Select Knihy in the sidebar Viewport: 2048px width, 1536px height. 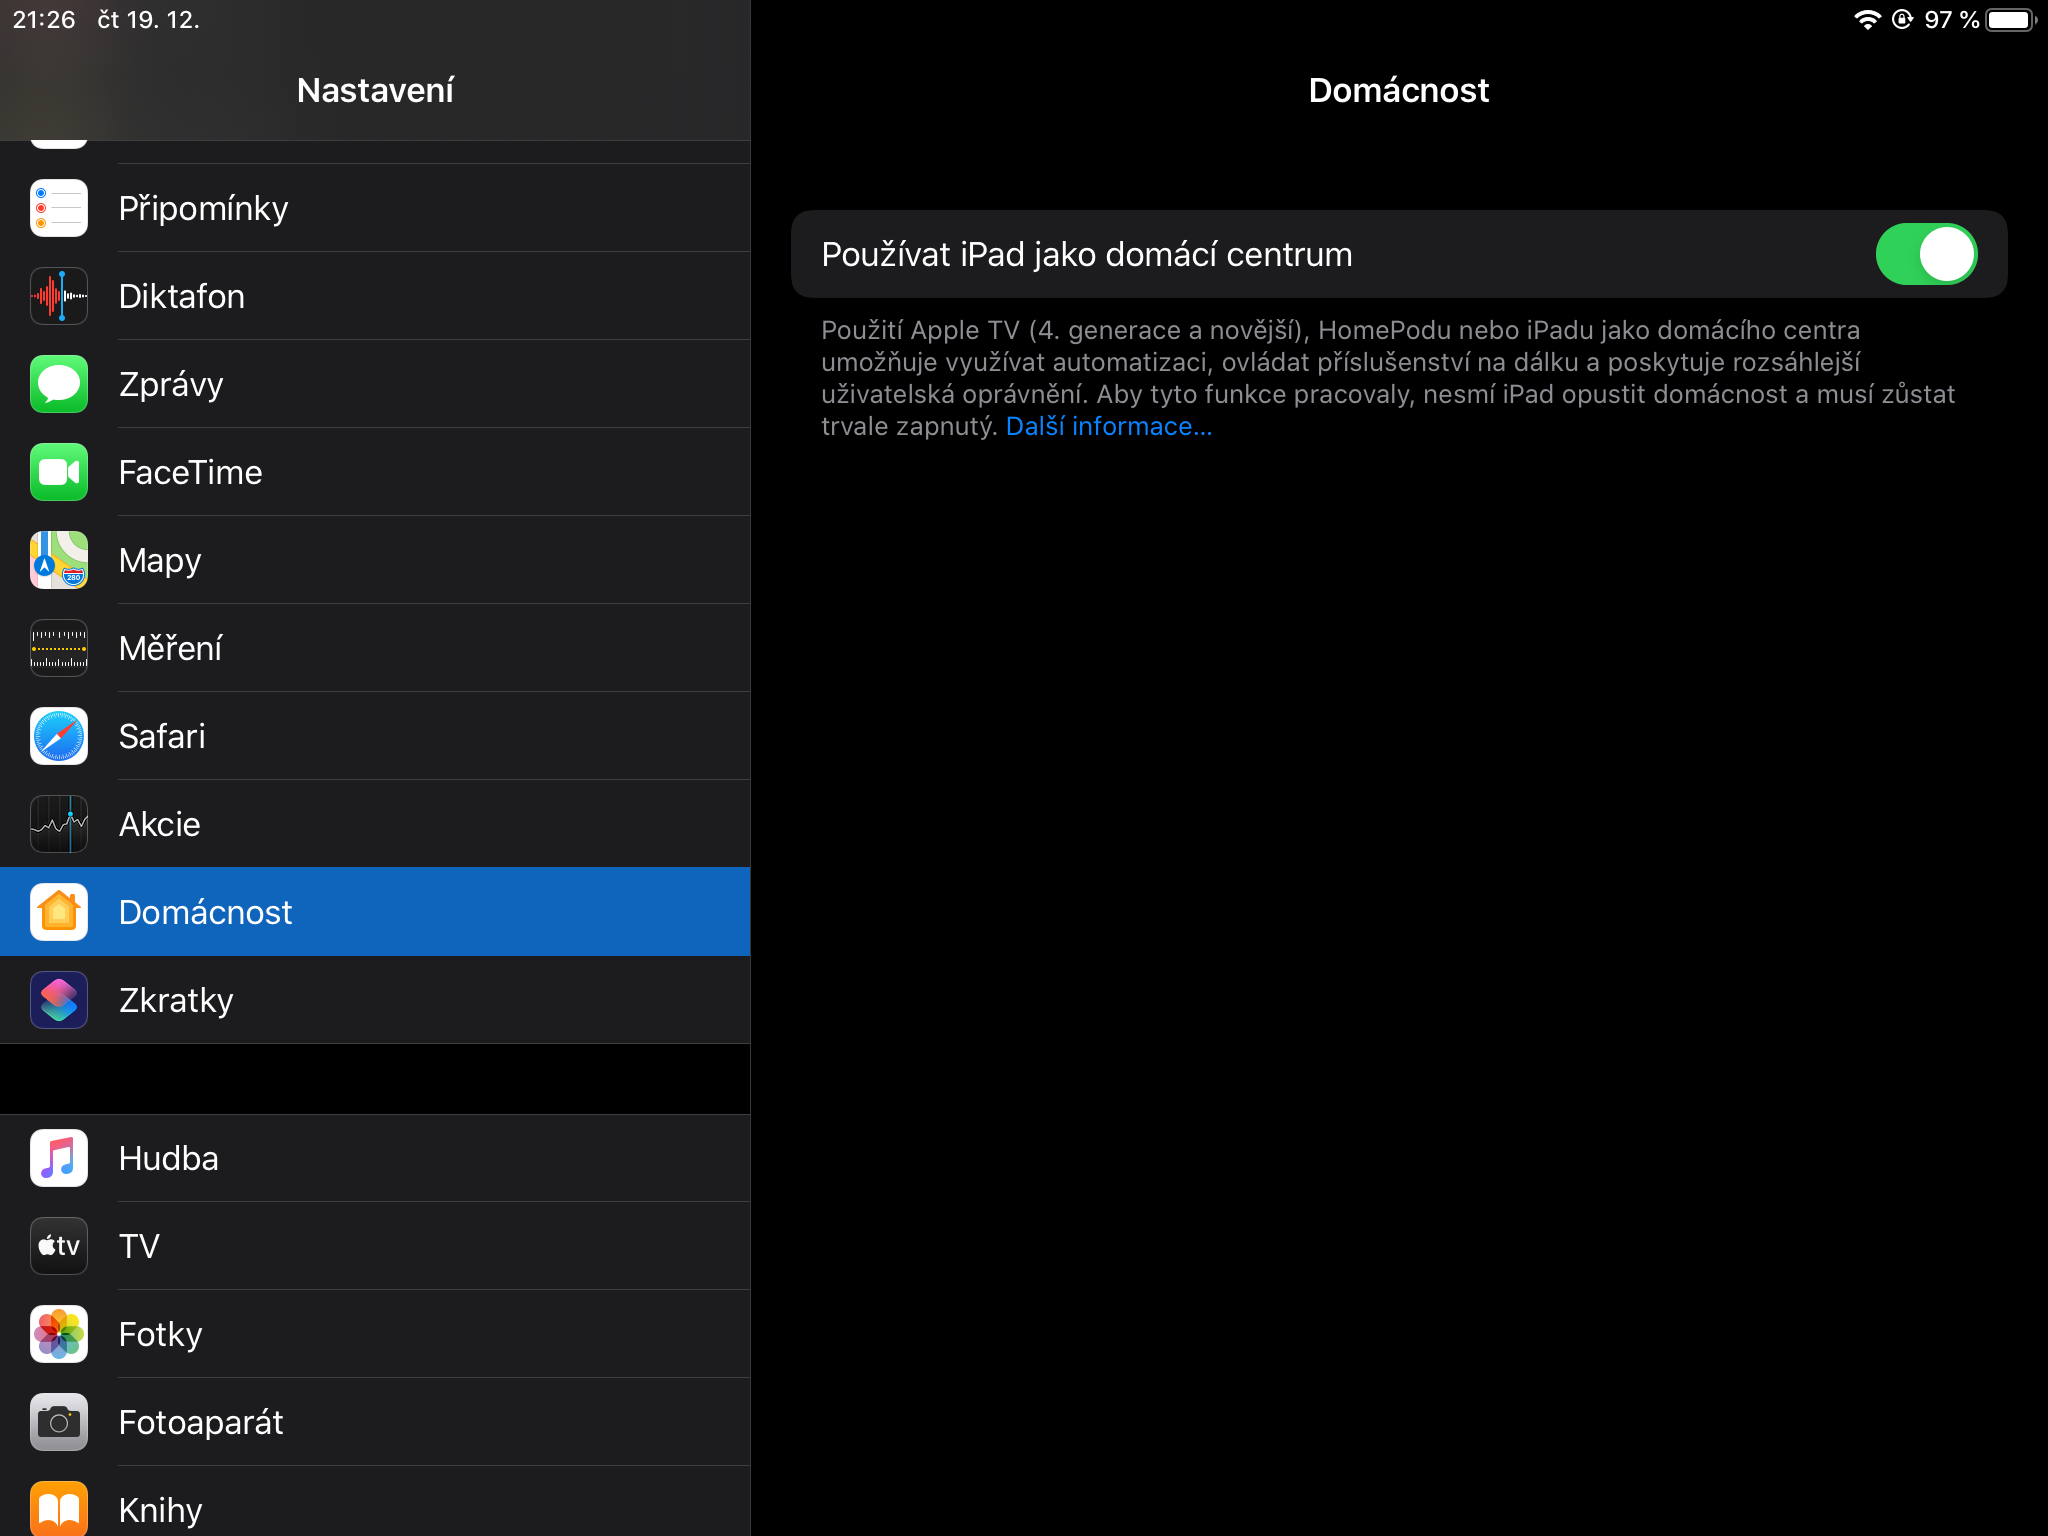click(375, 1508)
